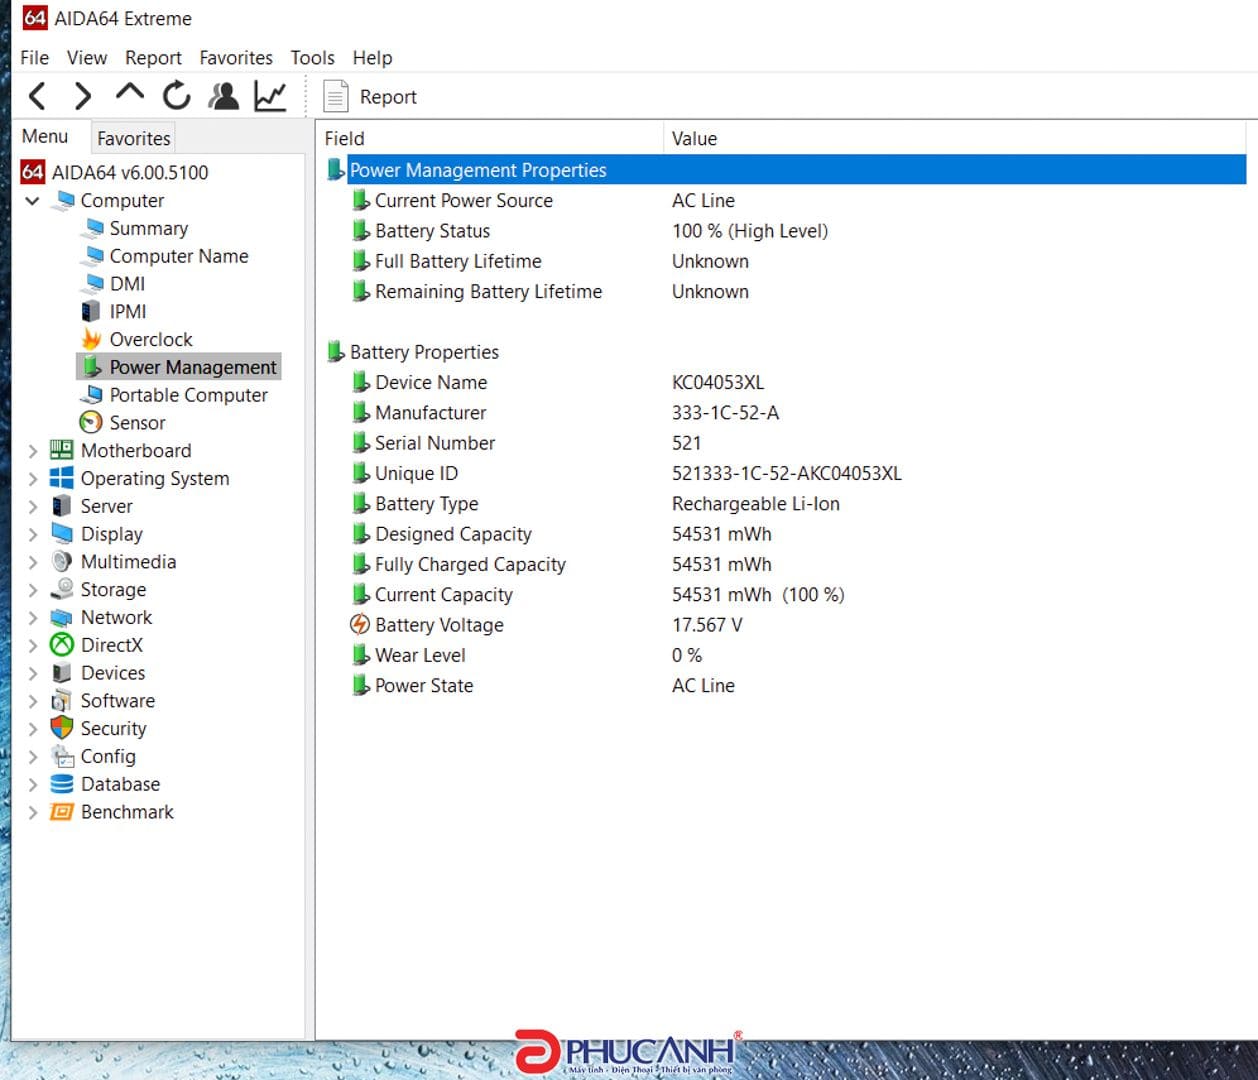1258x1080 pixels.
Task: Click the DirectX Xbox icon in the tree
Action: 62,645
